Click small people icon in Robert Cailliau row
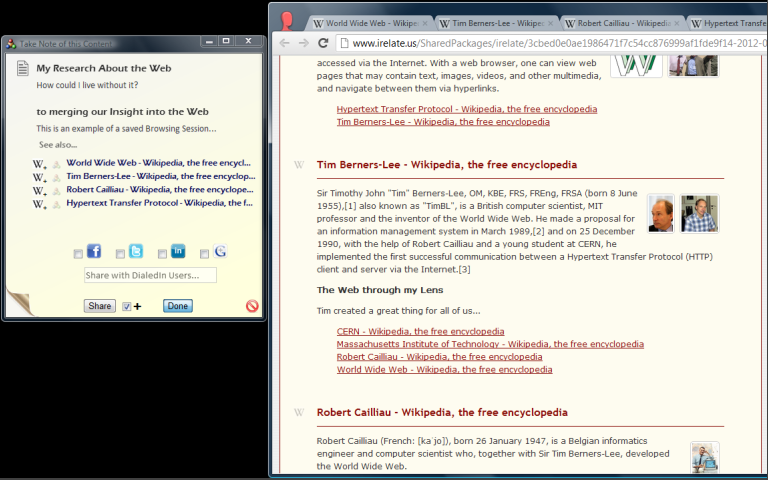Viewport: 768px width, 480px height. tap(57, 191)
